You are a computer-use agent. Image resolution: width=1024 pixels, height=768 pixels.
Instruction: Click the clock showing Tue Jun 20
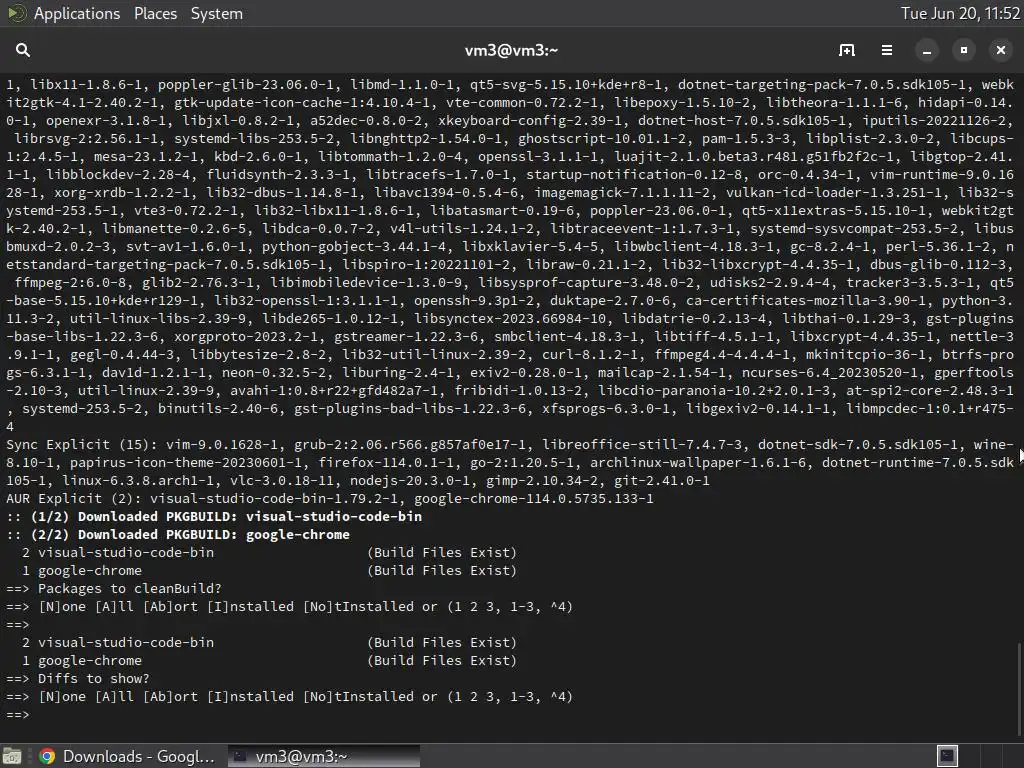point(960,14)
